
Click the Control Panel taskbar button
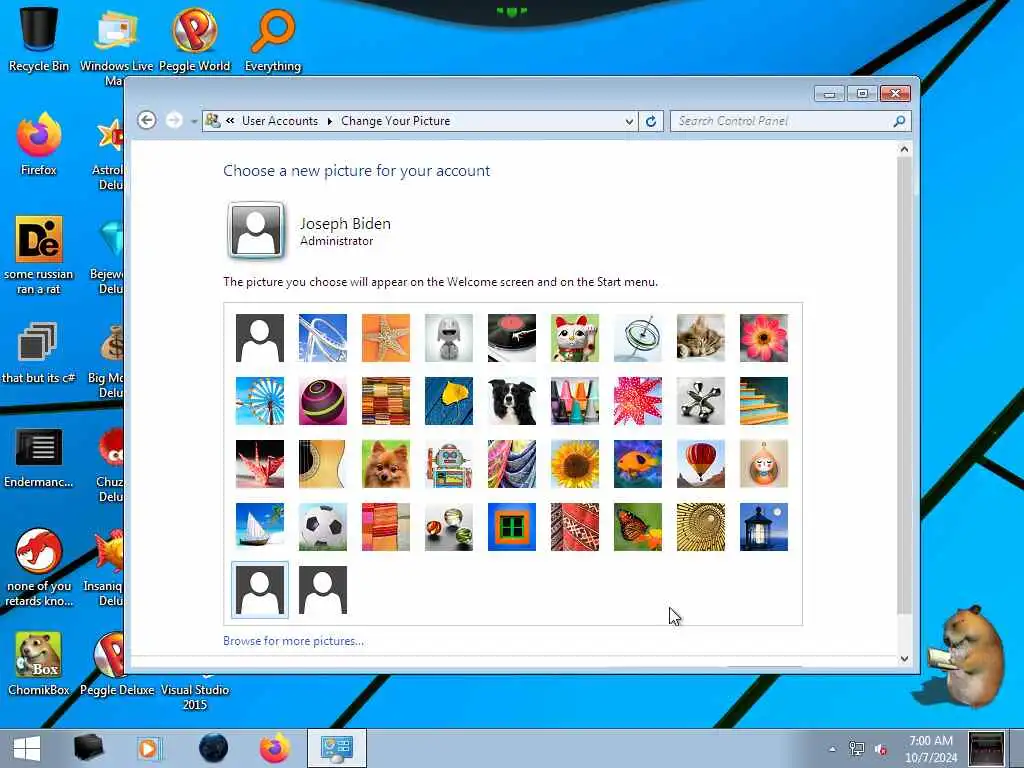pyautogui.click(x=337, y=748)
